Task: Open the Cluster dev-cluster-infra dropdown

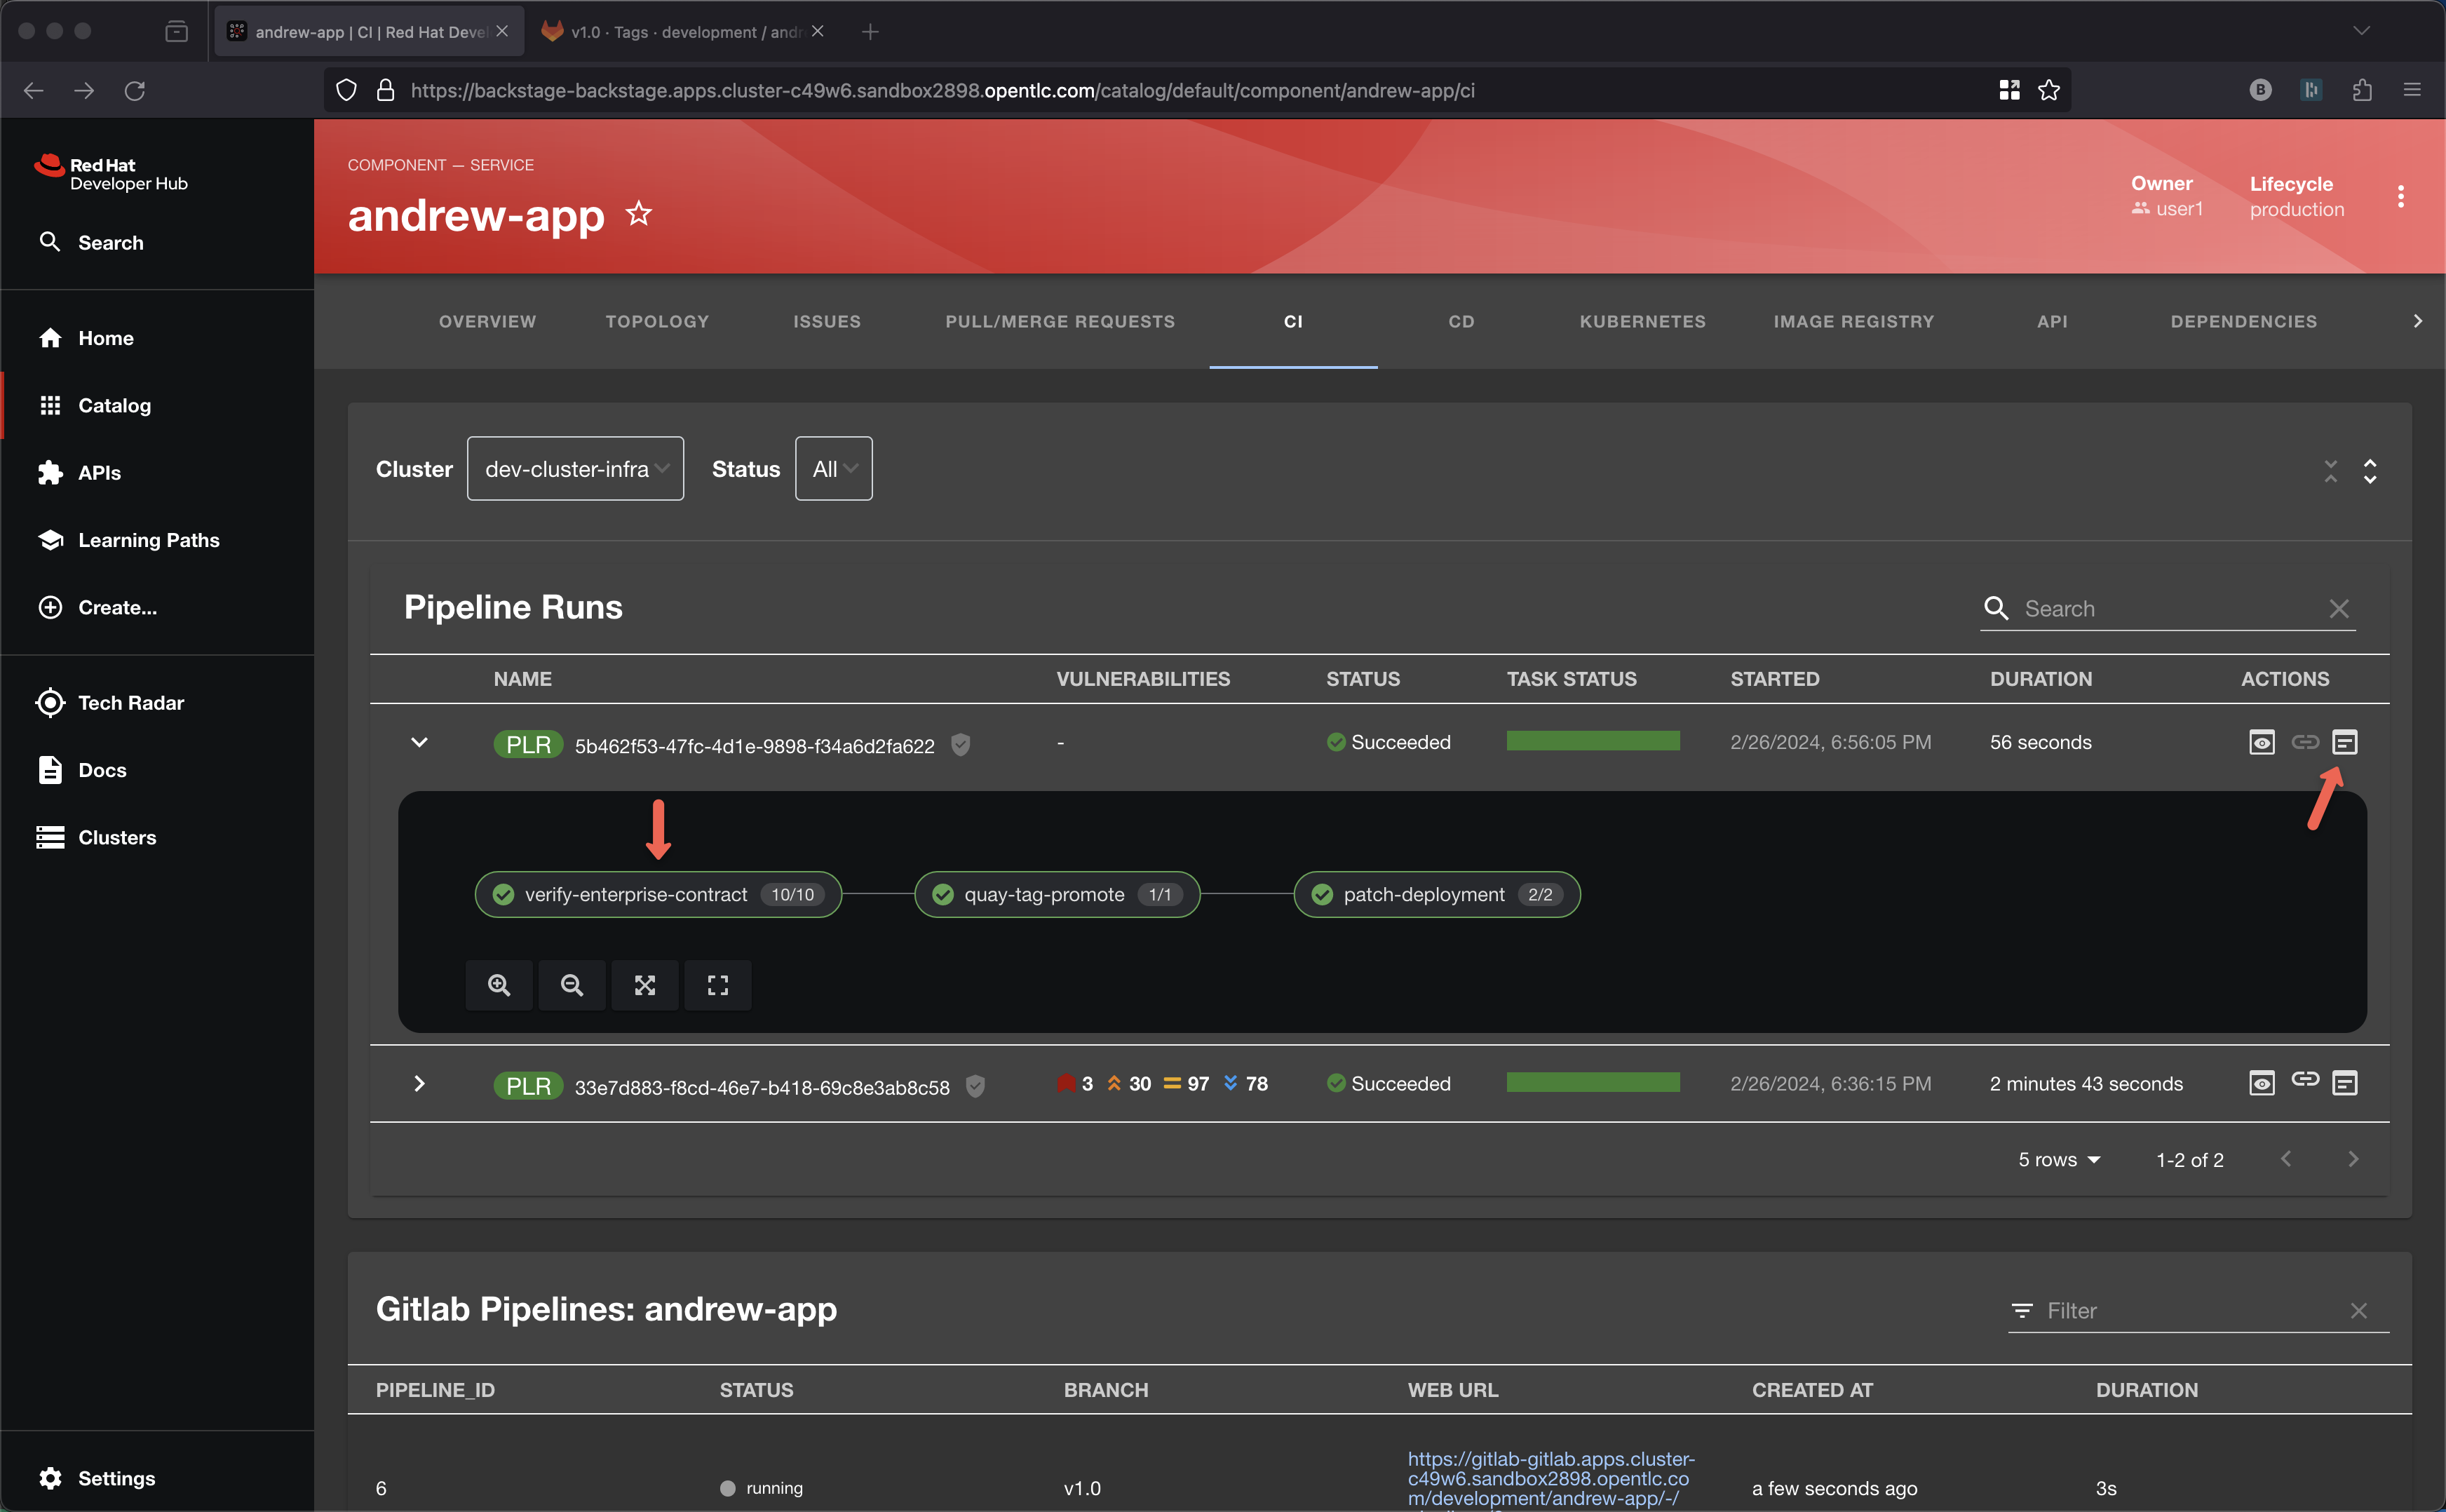Action: (575, 469)
